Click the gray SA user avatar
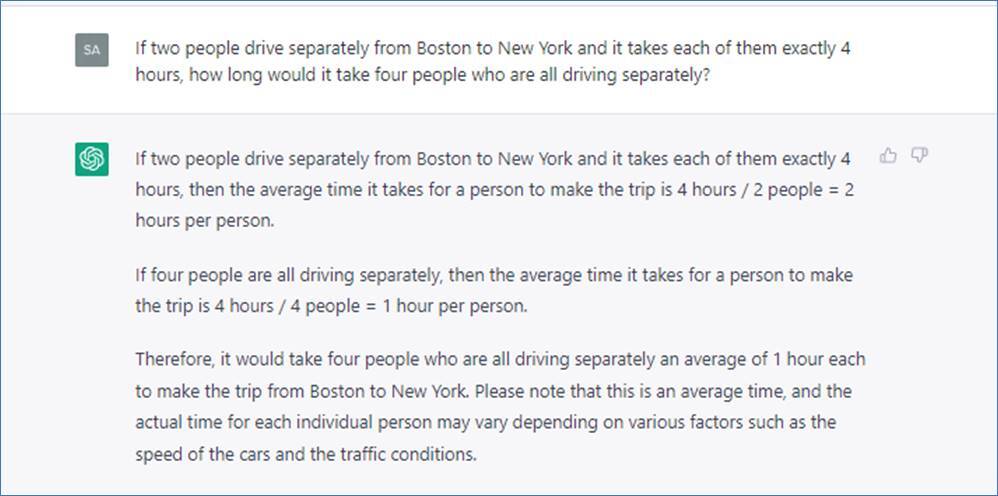Screen dimensions: 998x496 click(92, 49)
